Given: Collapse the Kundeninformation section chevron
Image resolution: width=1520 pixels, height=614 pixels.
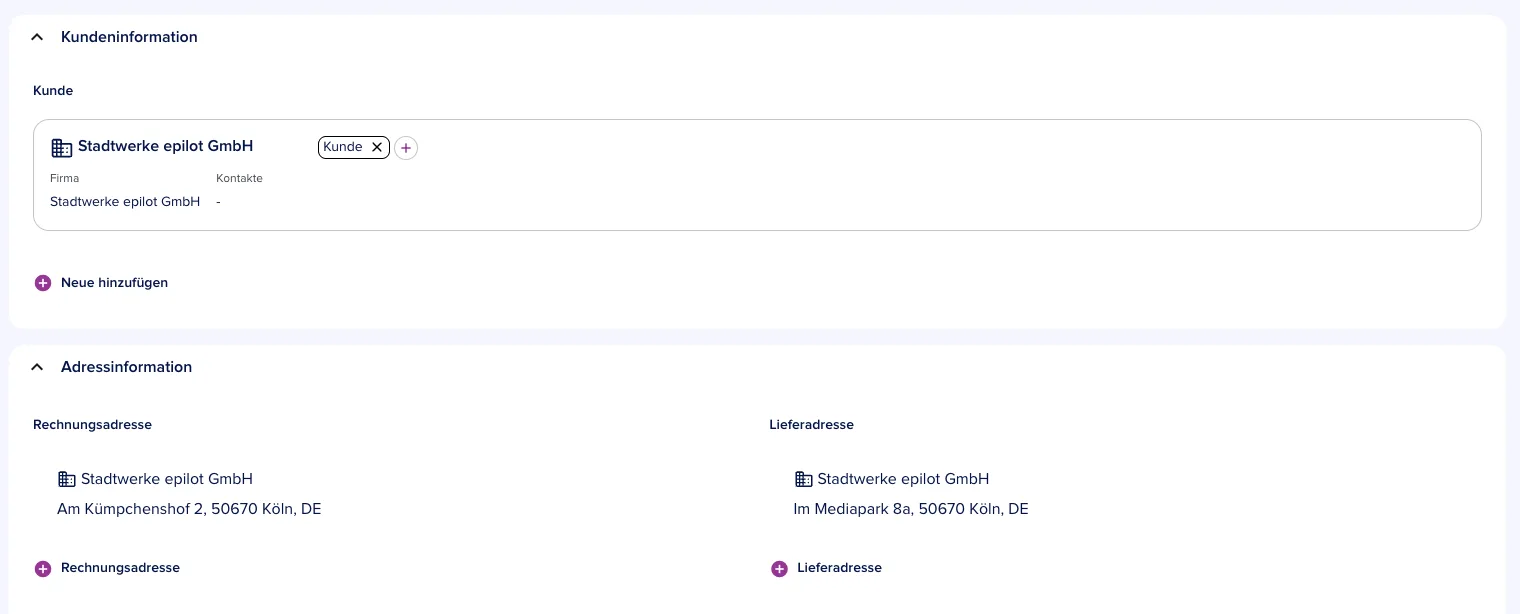Looking at the screenshot, I should 37,37.
